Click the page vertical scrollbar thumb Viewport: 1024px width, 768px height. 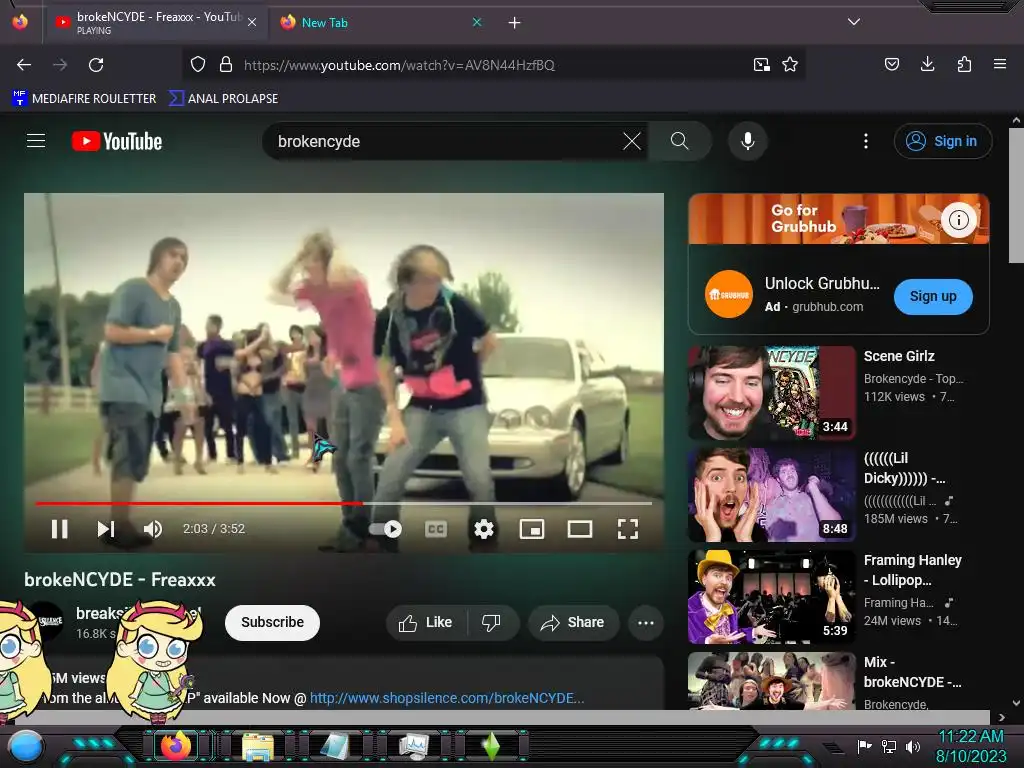point(1016,195)
